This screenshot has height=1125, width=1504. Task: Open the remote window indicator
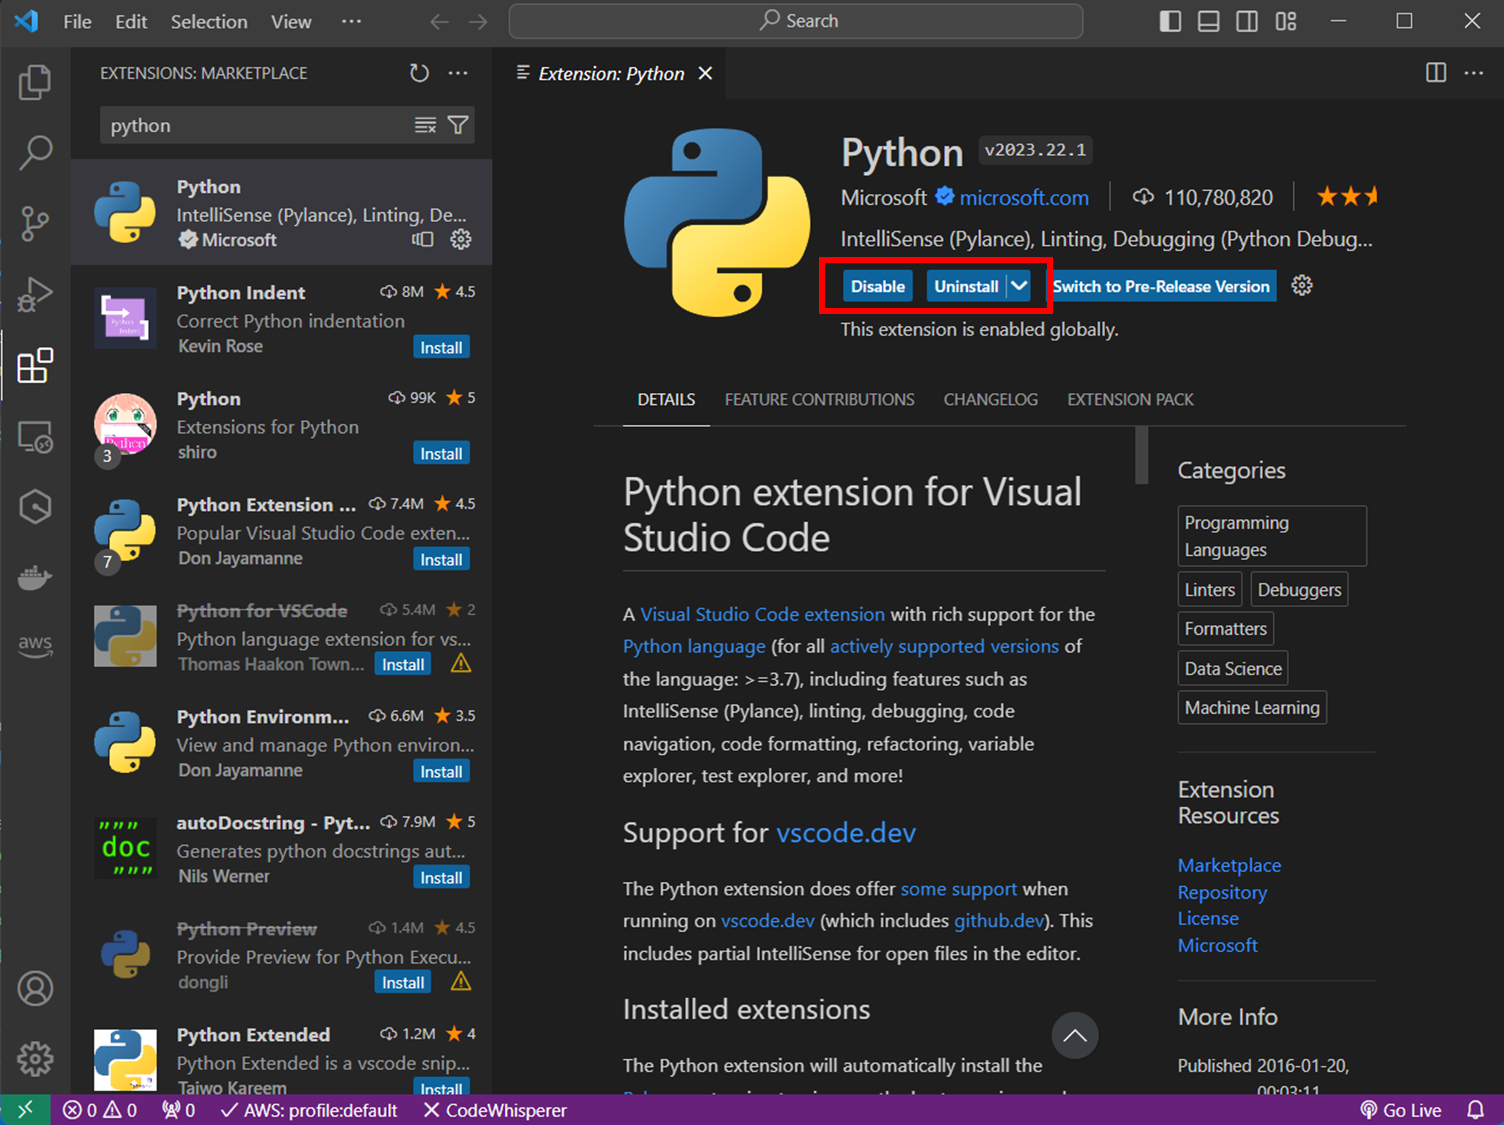(25, 1110)
